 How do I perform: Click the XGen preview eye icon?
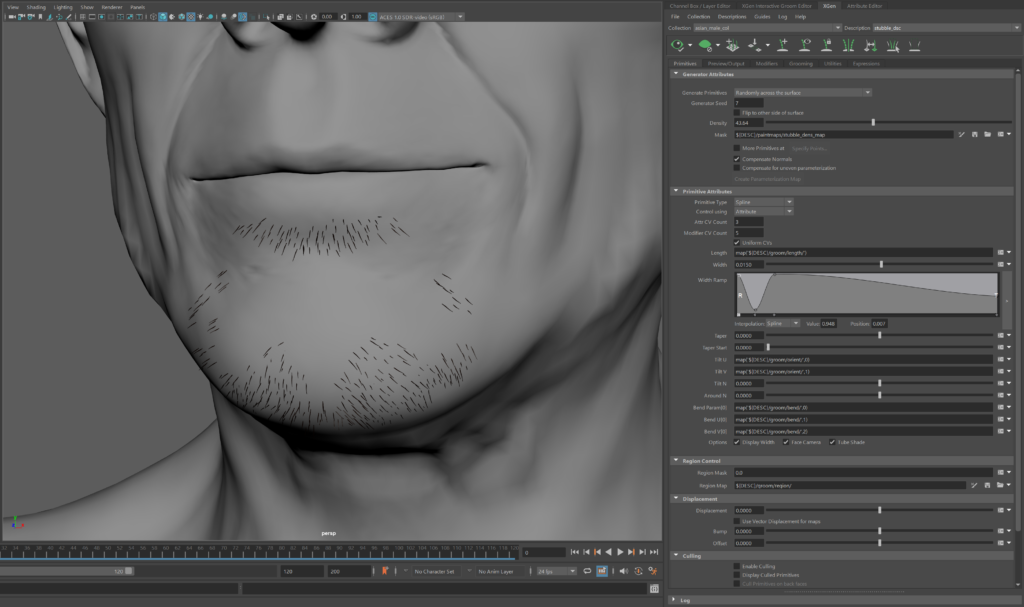pyautogui.click(x=678, y=45)
